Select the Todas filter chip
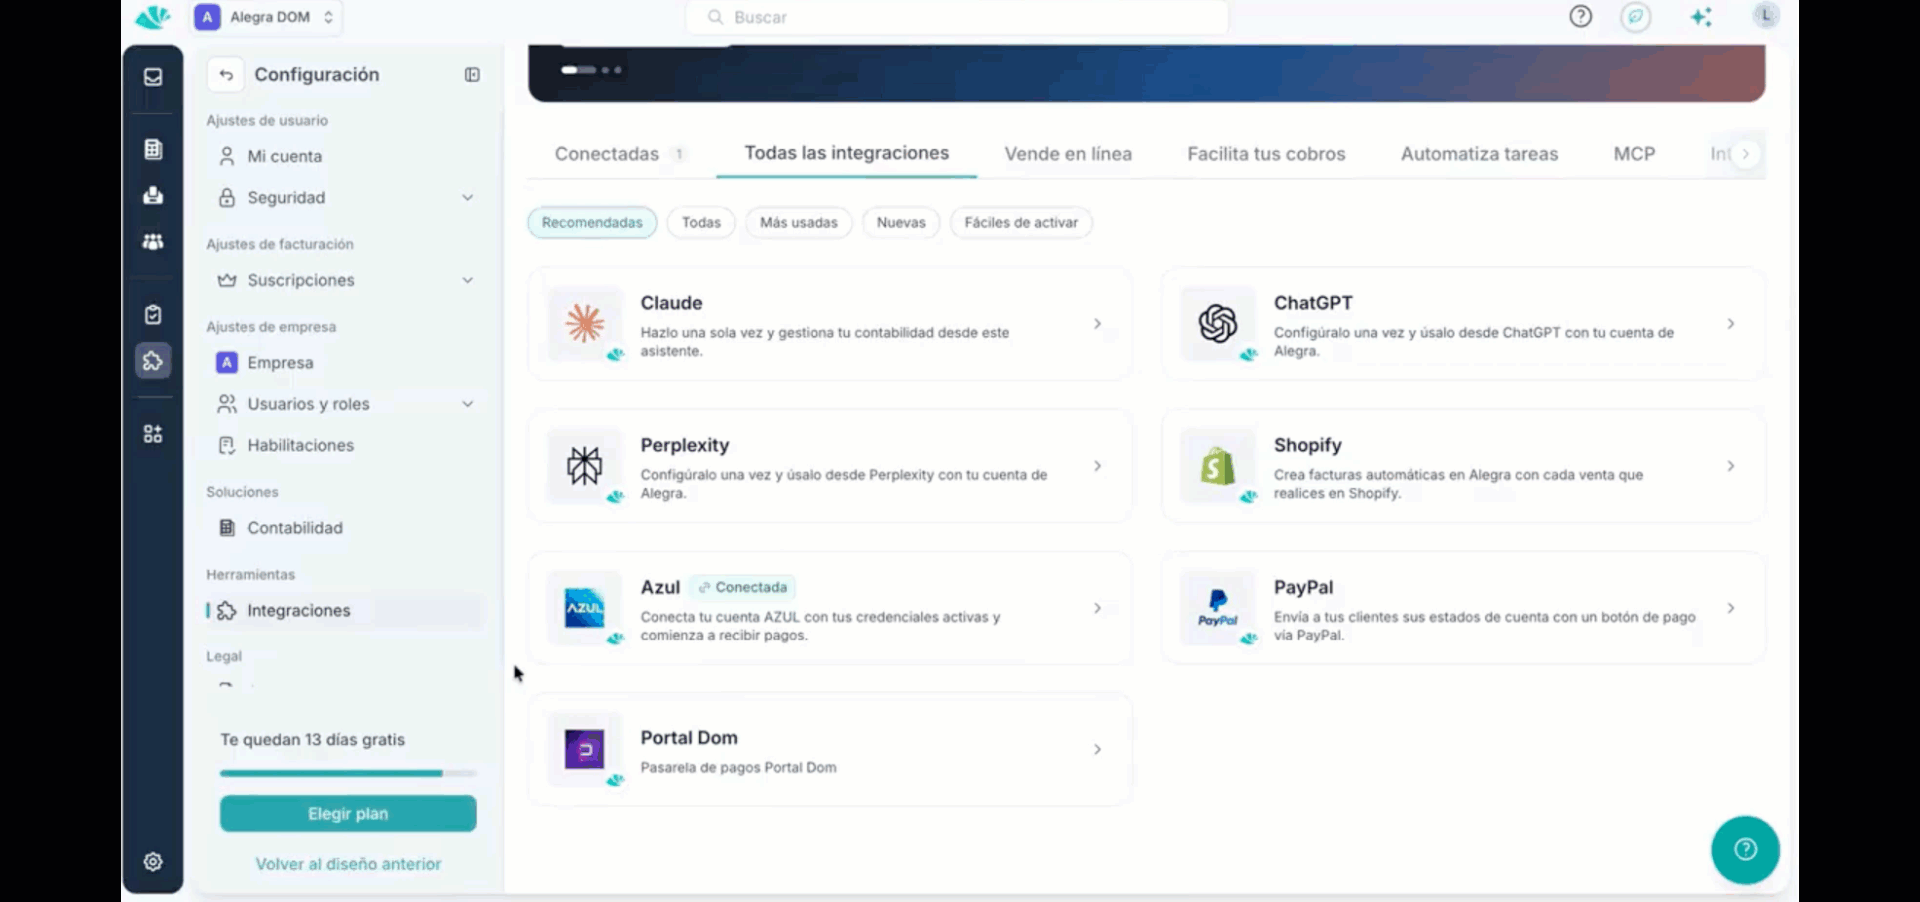 (701, 222)
